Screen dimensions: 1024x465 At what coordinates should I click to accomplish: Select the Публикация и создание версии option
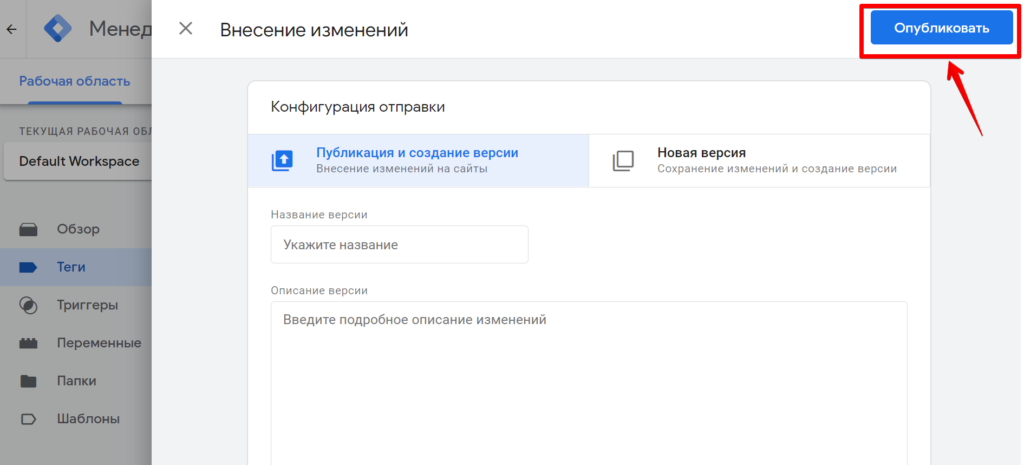[x=418, y=161]
